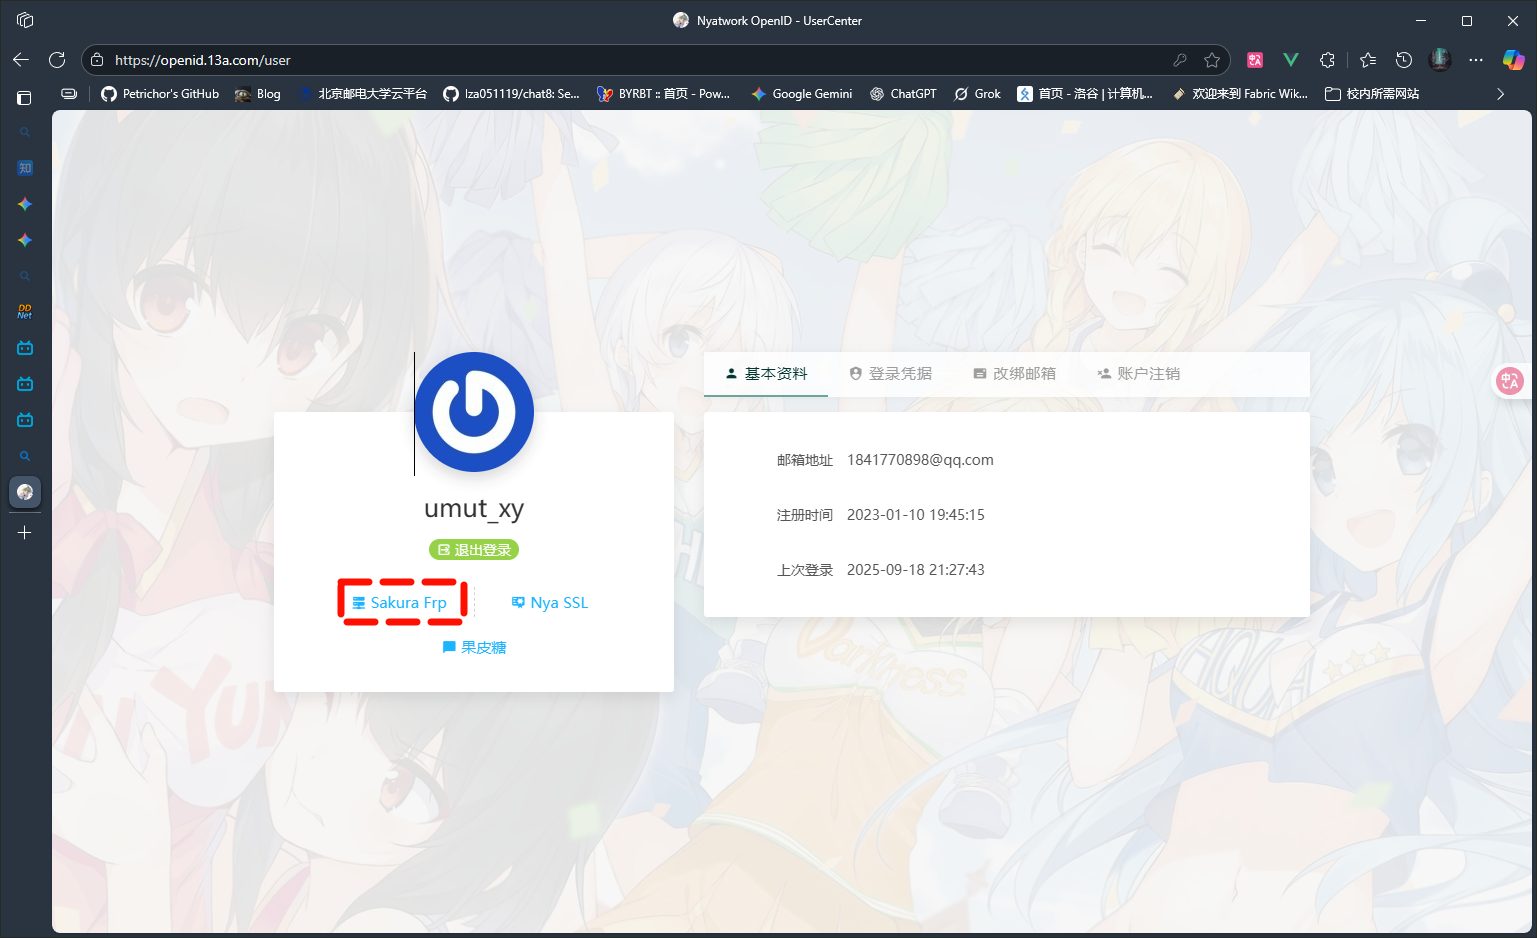Open the Sakura Frp link

pyautogui.click(x=402, y=601)
